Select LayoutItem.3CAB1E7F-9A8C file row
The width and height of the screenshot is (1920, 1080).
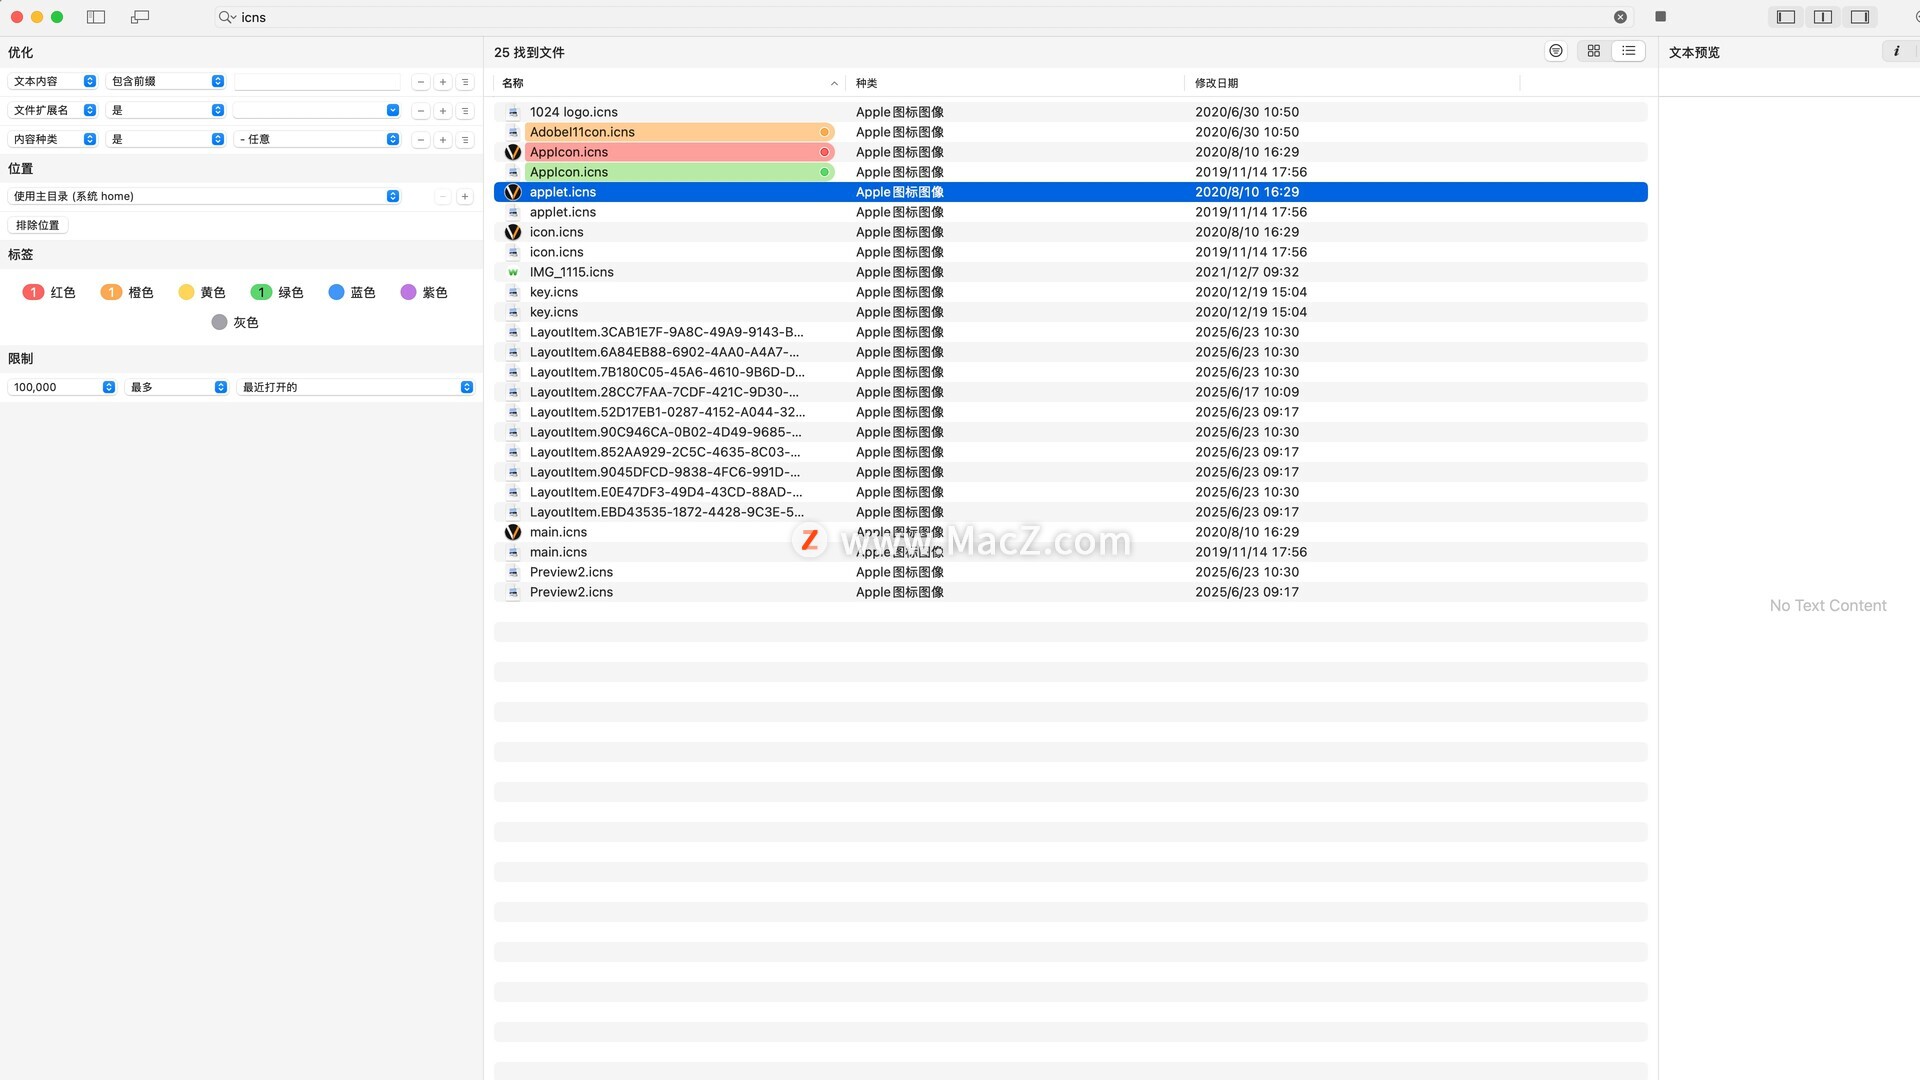pyautogui.click(x=1070, y=332)
